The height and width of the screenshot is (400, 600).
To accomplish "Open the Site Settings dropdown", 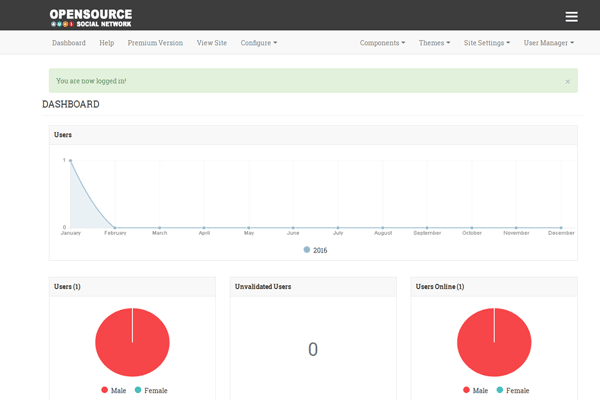I will (487, 43).
